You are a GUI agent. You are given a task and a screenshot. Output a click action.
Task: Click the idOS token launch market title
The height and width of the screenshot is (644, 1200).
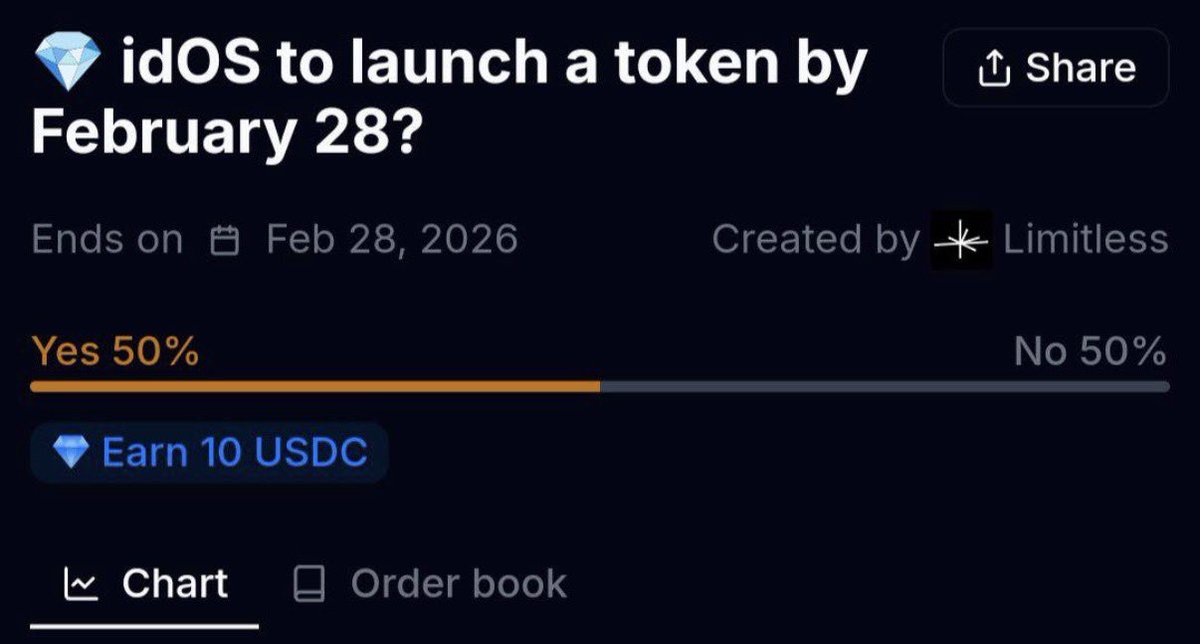pyautogui.click(x=450, y=100)
